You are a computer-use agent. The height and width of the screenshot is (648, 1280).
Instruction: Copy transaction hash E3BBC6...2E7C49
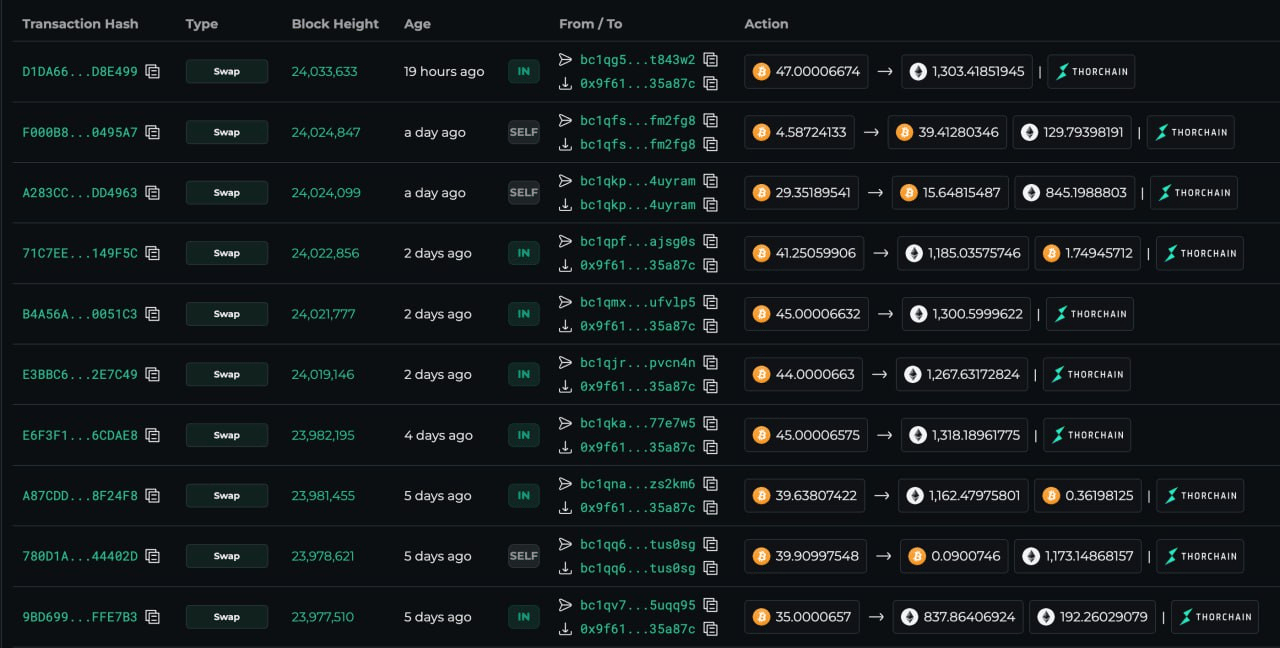tap(152, 374)
